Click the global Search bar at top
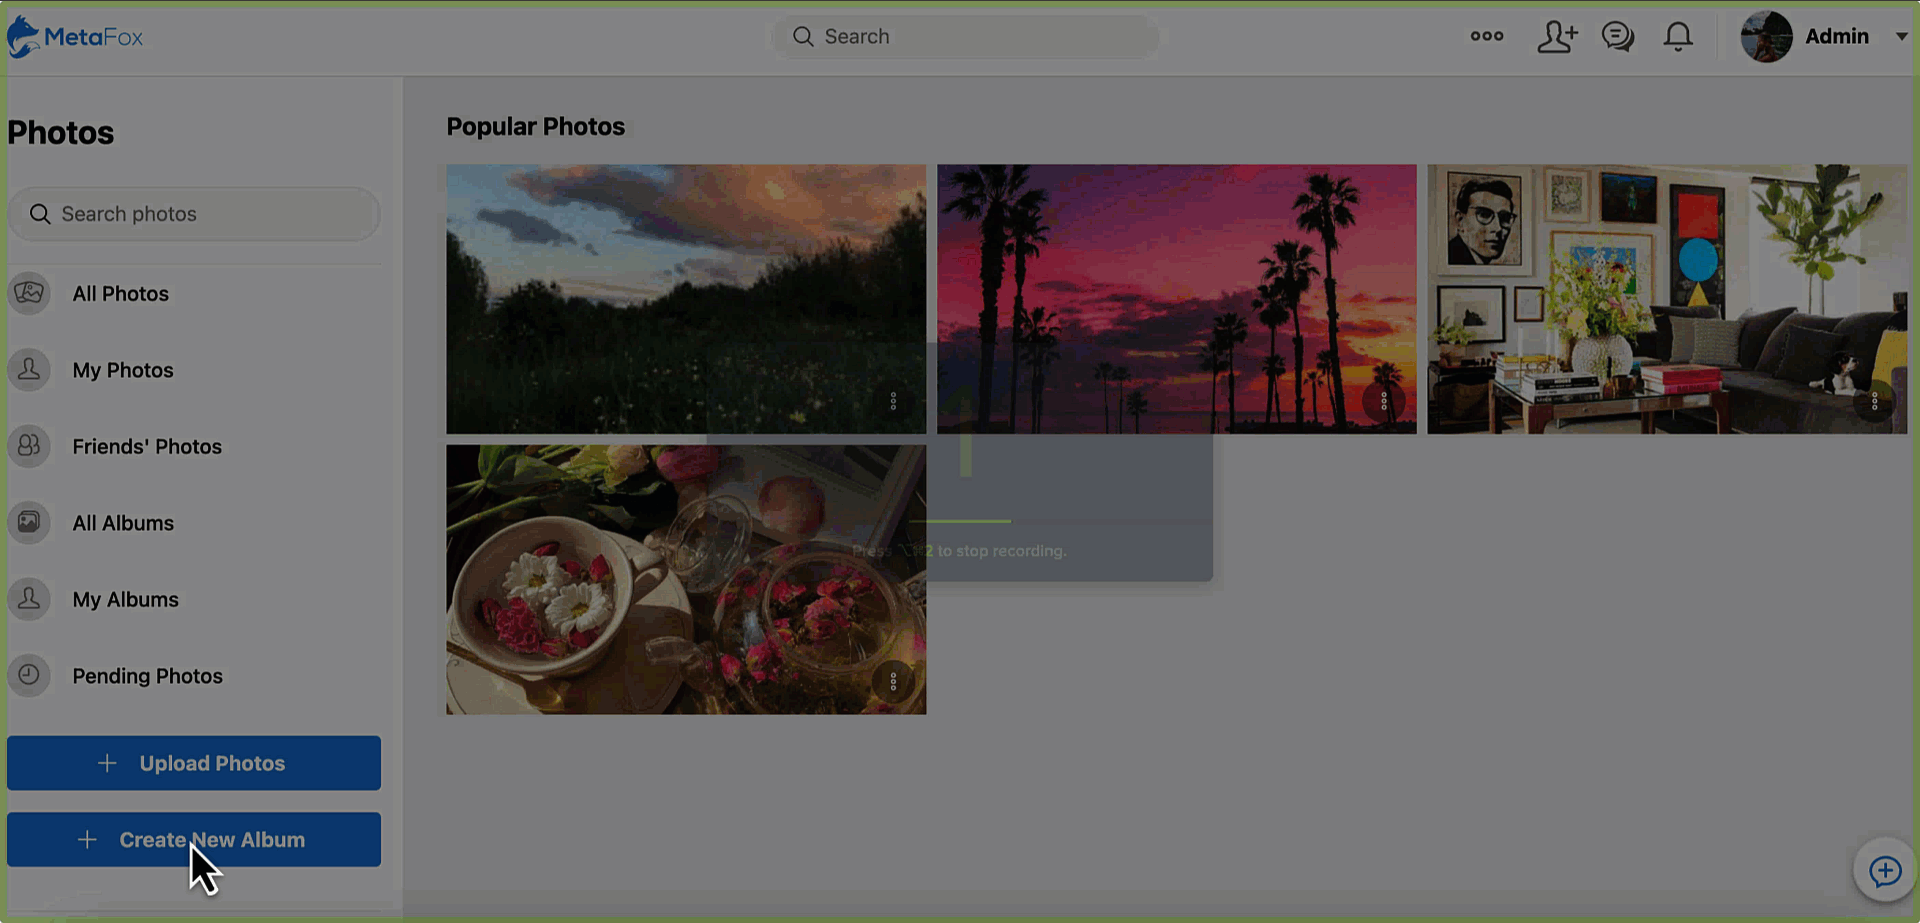The height and width of the screenshot is (923, 1920). pos(963,36)
